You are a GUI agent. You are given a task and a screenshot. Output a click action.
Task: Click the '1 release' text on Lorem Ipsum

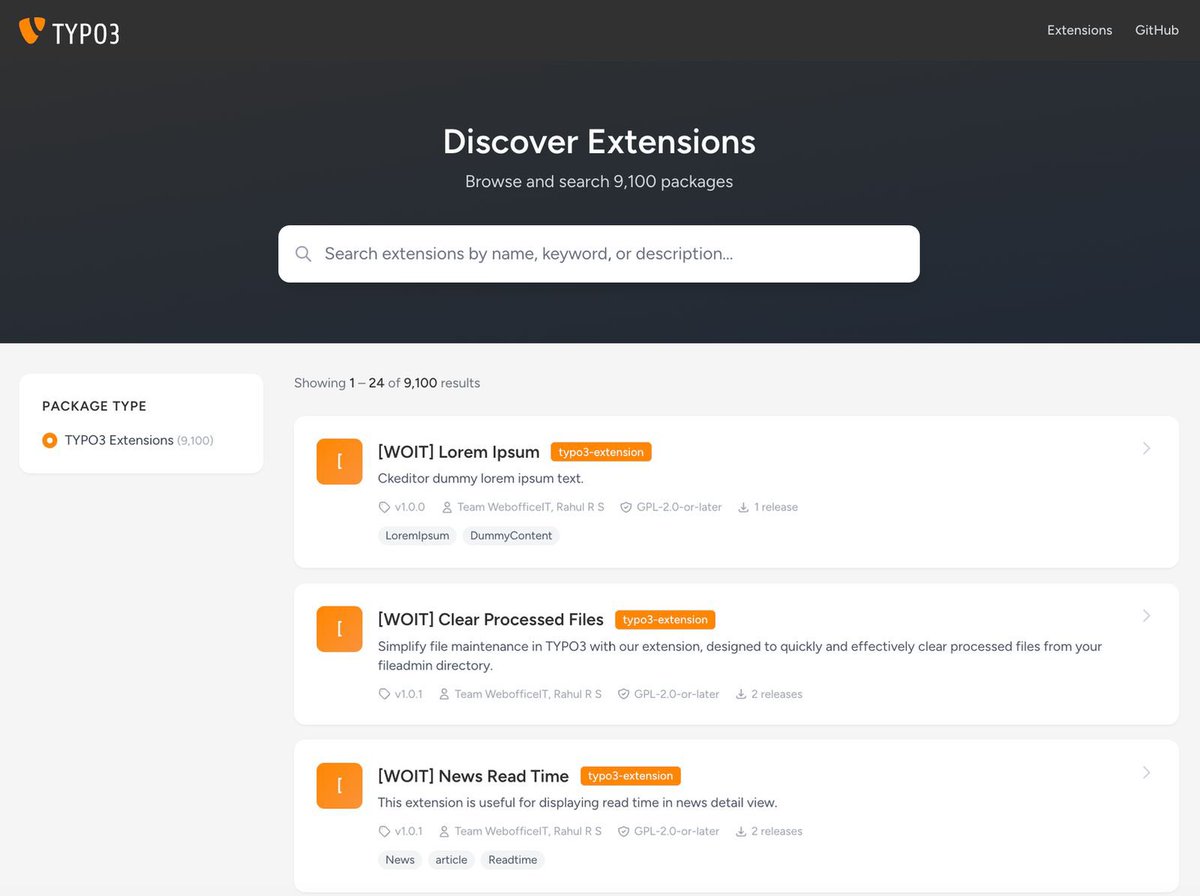(776, 507)
